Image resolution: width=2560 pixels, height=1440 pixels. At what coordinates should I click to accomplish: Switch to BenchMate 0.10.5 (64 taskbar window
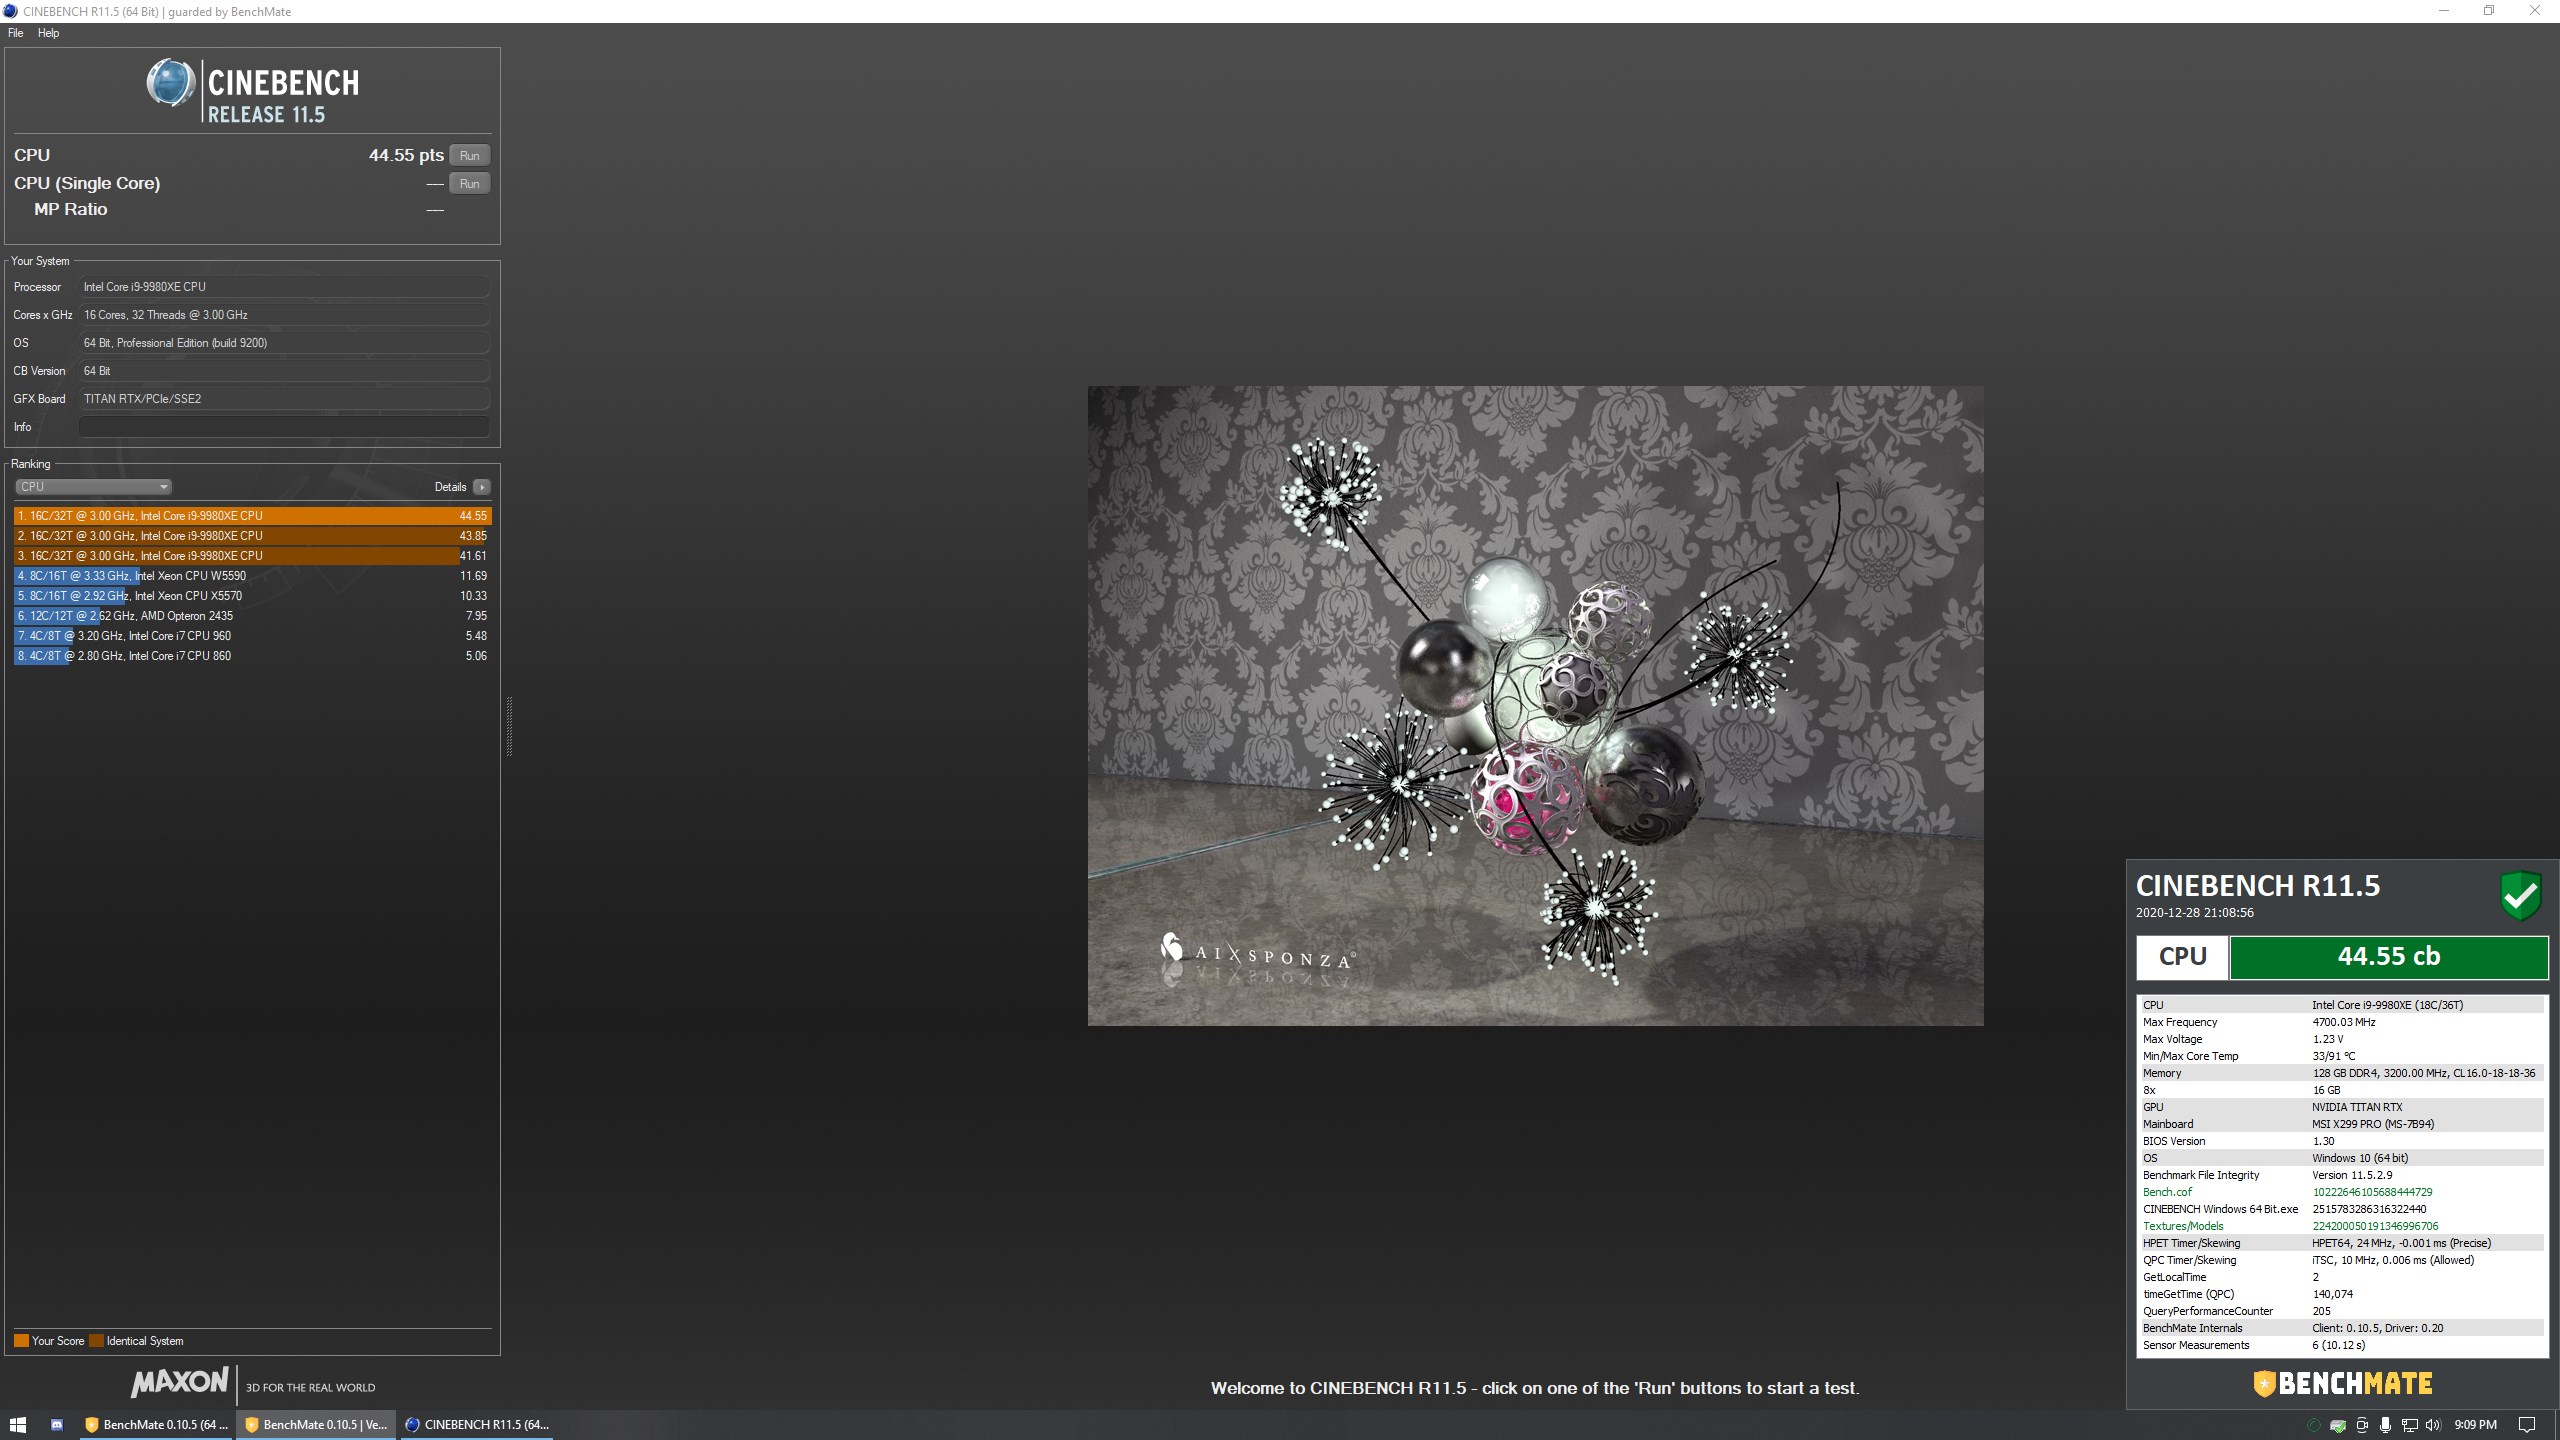[156, 1425]
